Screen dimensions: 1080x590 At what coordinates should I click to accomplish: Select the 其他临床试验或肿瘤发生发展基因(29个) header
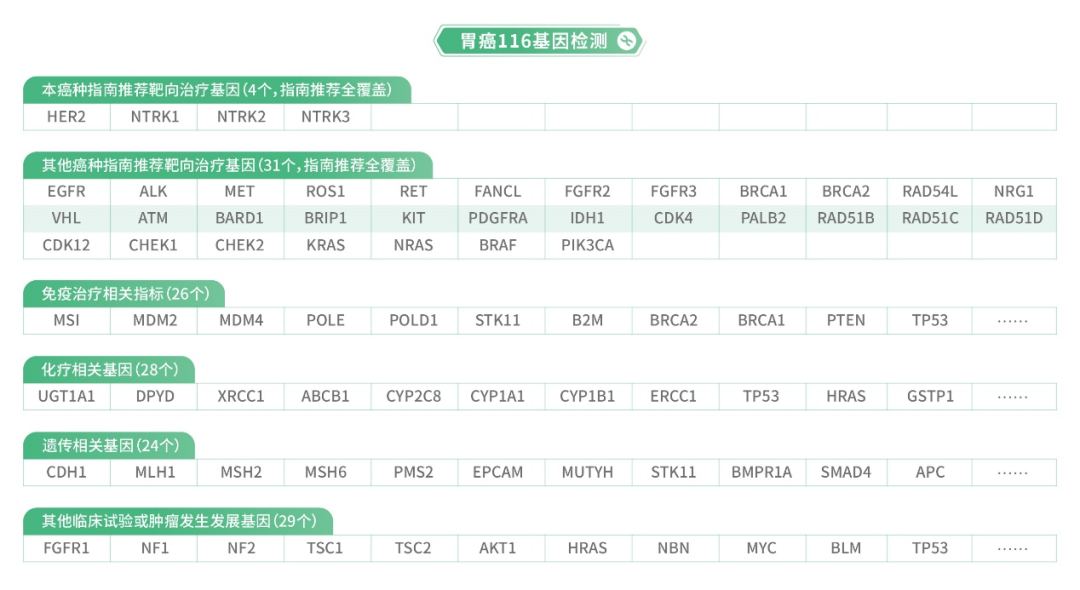pos(178,521)
